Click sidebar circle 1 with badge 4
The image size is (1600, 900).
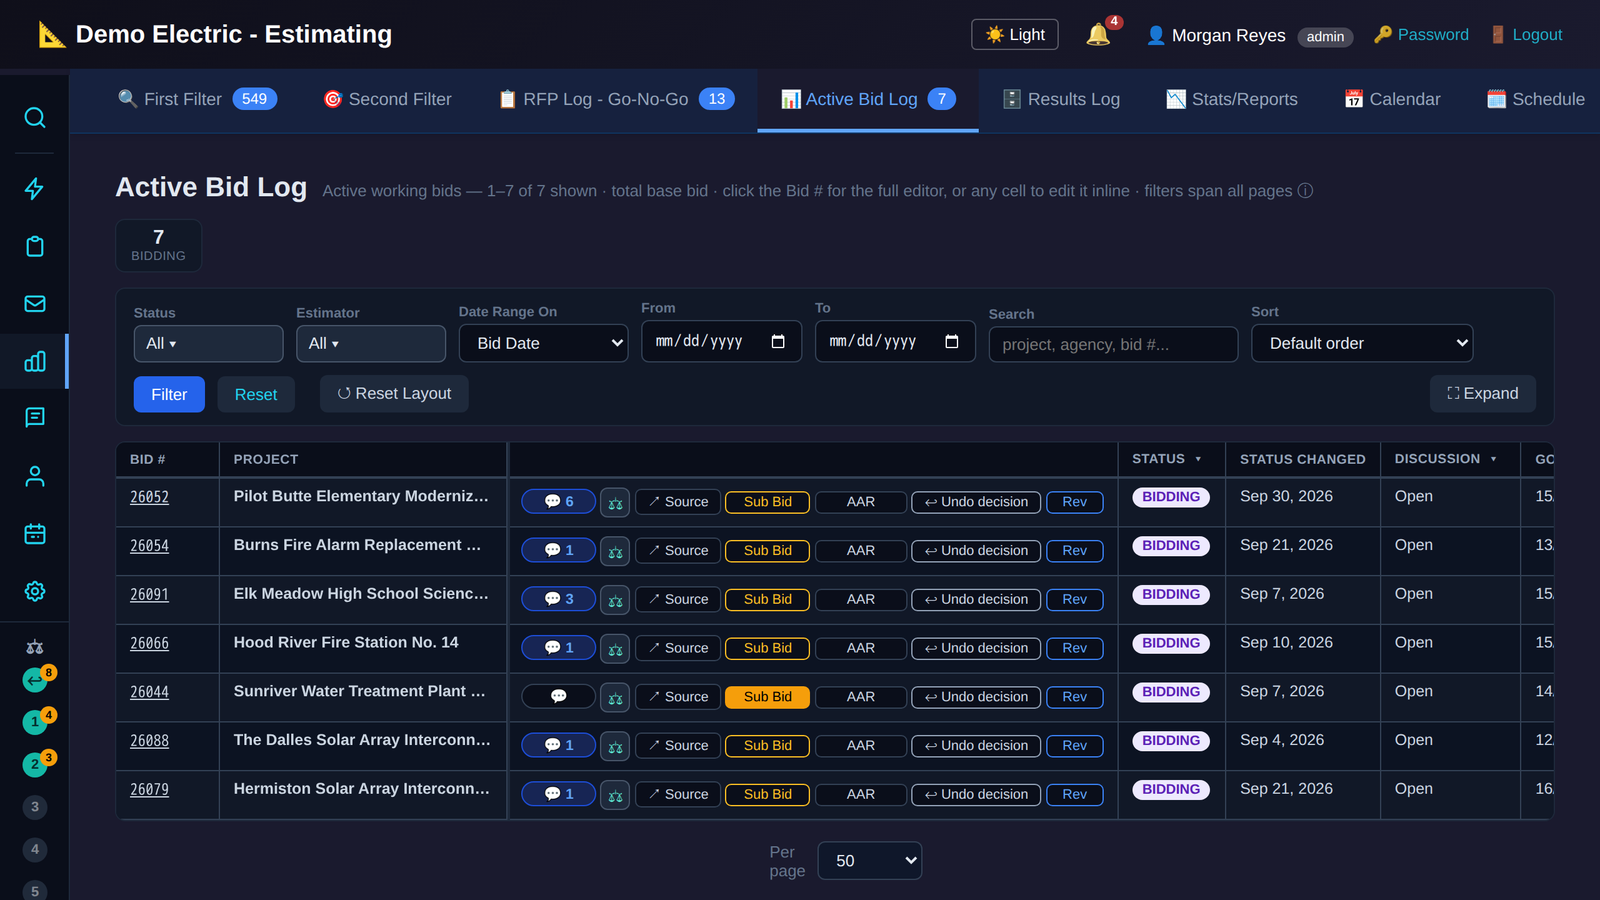[36, 721]
